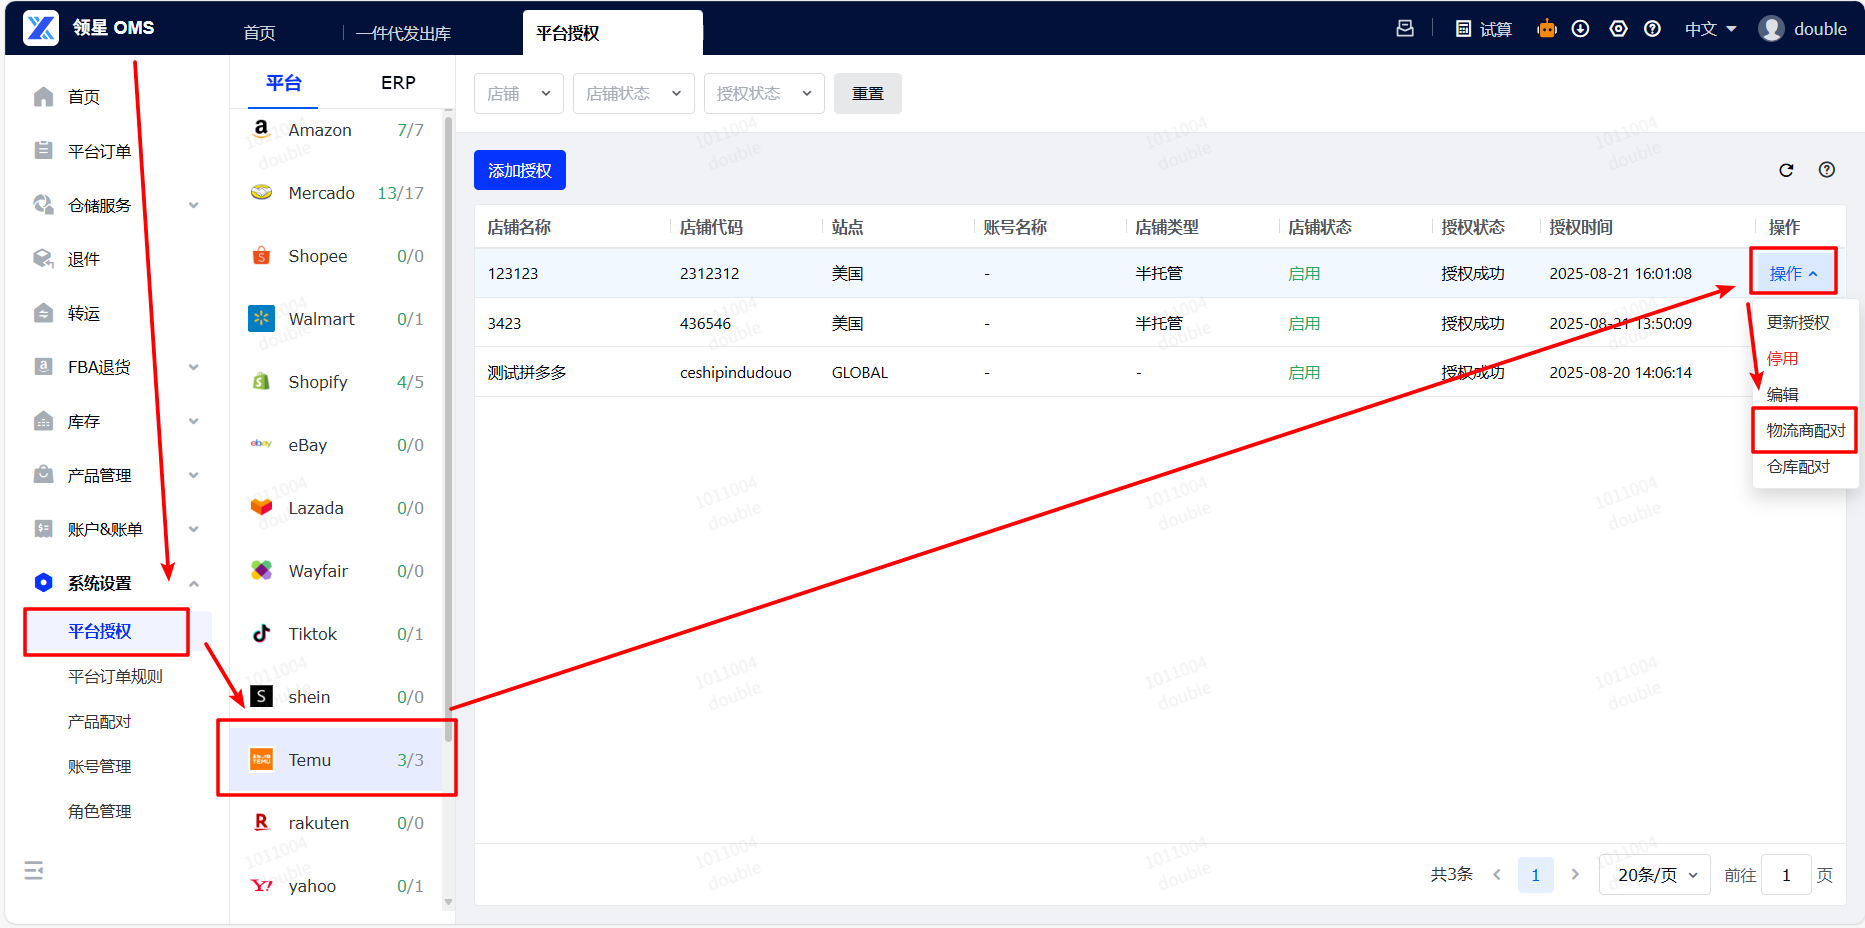Choose 更新授权 from the 操作 menu
The image size is (1865, 928).
pos(1798,322)
